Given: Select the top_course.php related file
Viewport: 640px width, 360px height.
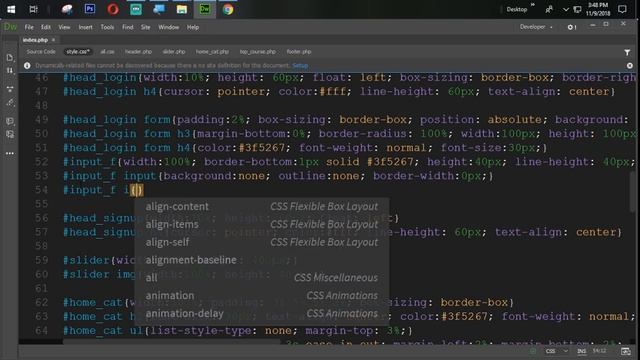Looking at the screenshot, I should (x=258, y=52).
